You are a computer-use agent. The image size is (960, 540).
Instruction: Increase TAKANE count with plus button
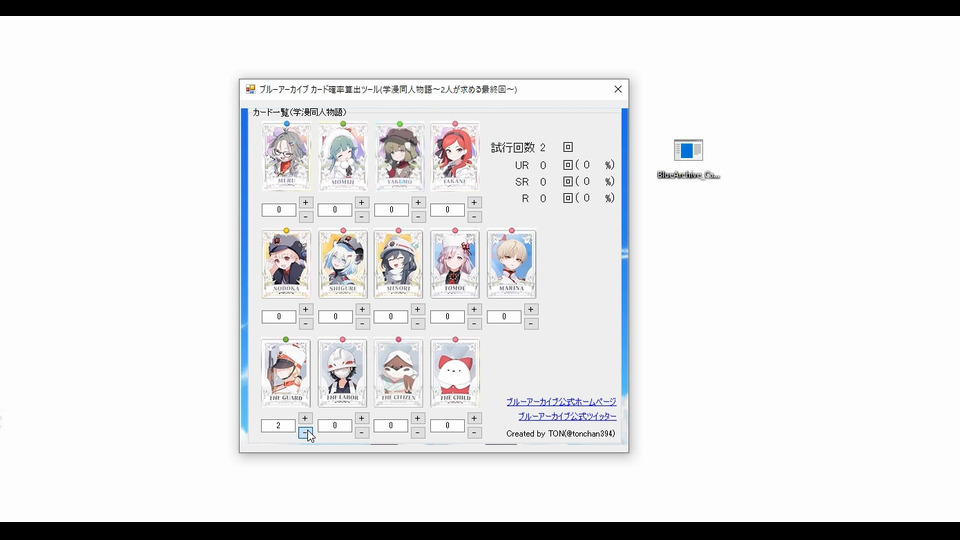[474, 203]
